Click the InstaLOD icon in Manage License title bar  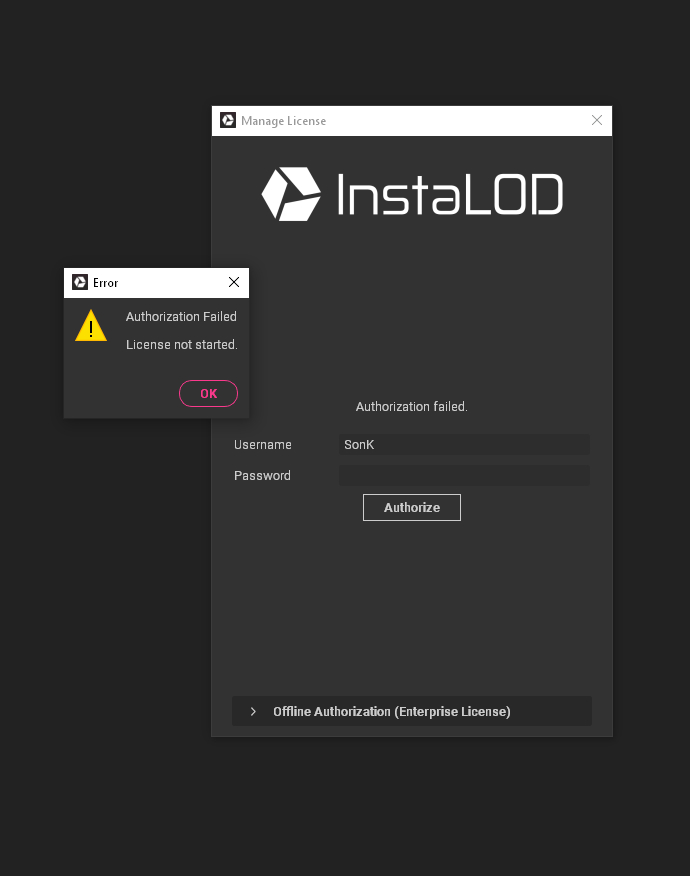tap(228, 121)
